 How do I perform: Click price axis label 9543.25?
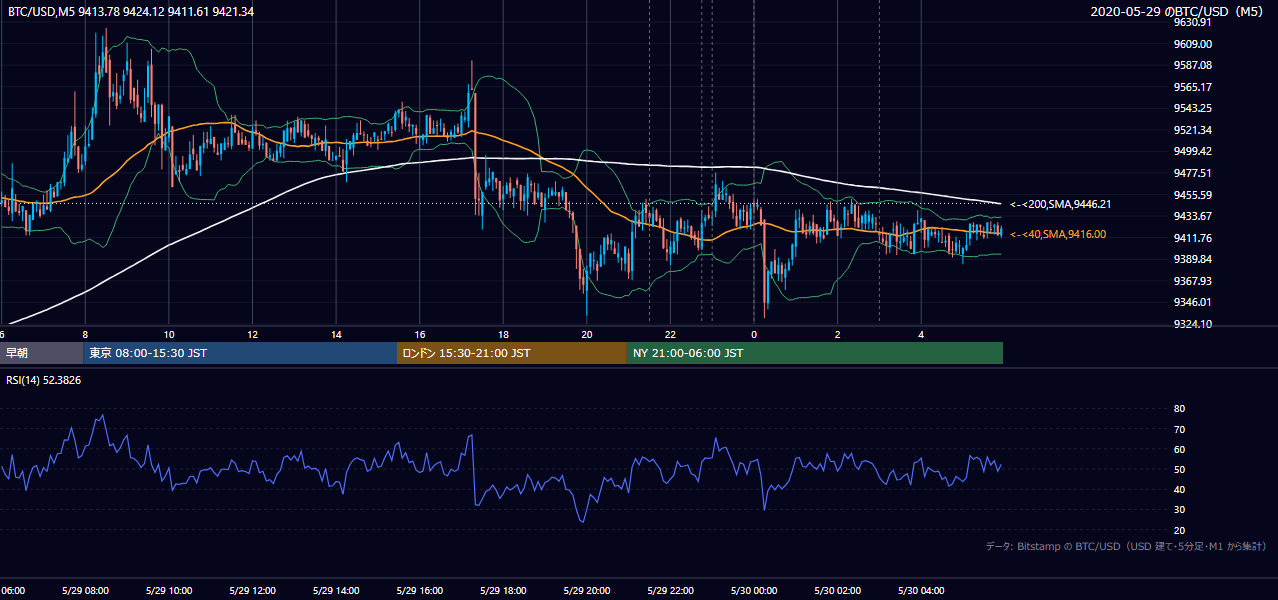click(1193, 108)
